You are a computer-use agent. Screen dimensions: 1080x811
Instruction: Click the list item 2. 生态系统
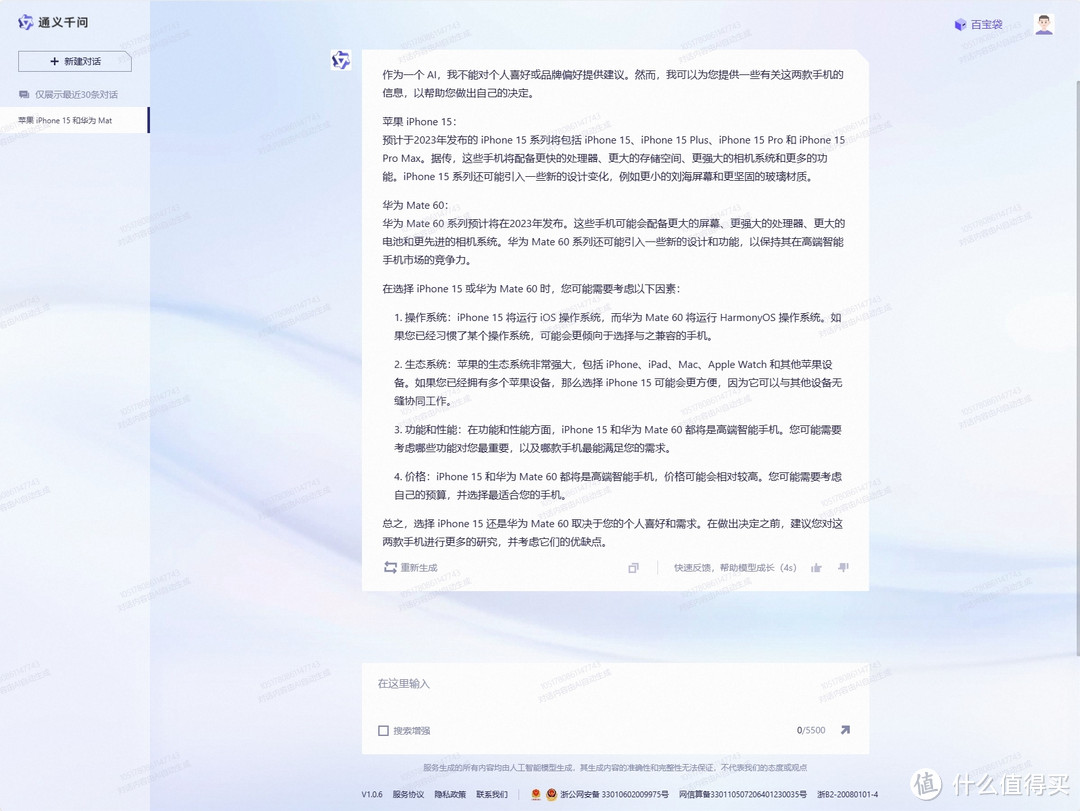click(x=618, y=382)
